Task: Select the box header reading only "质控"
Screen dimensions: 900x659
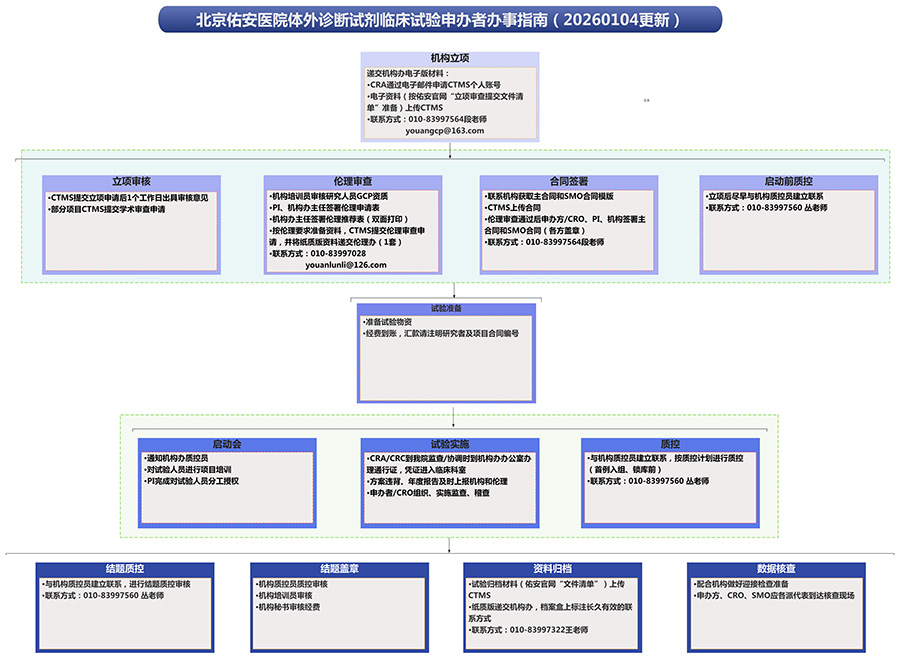Action: 670,444
